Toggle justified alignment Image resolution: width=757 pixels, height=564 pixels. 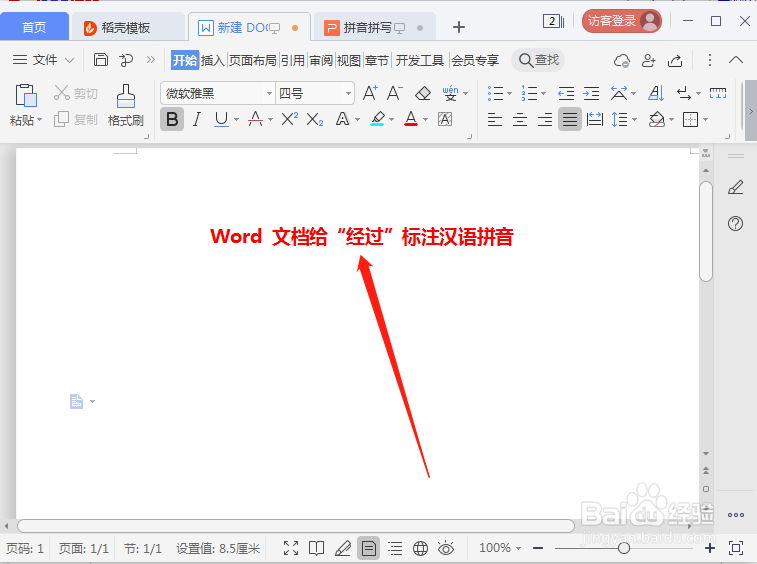570,119
